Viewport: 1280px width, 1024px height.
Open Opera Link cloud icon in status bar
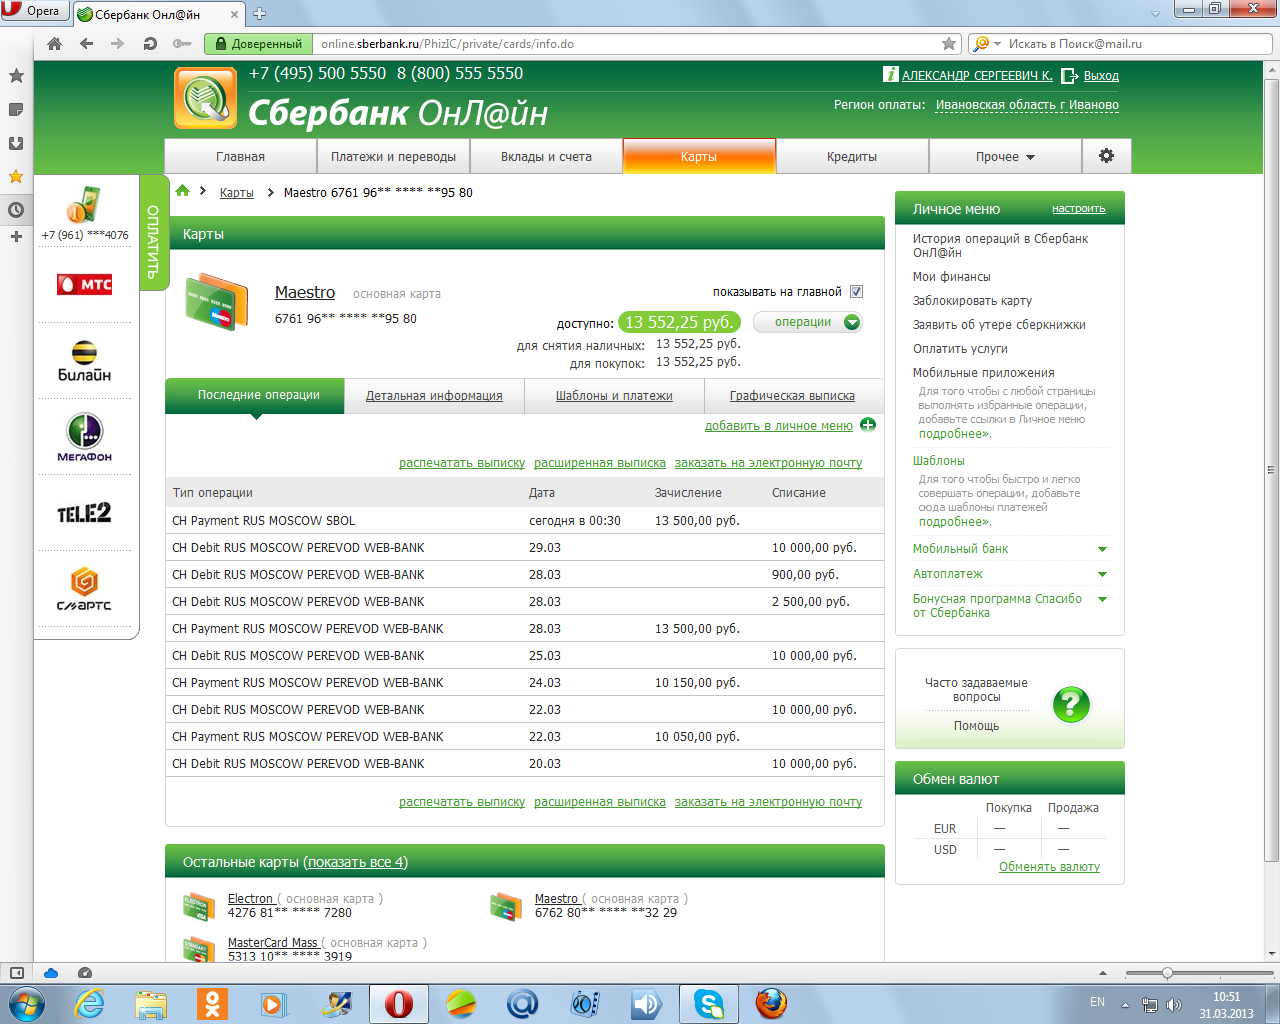51,973
